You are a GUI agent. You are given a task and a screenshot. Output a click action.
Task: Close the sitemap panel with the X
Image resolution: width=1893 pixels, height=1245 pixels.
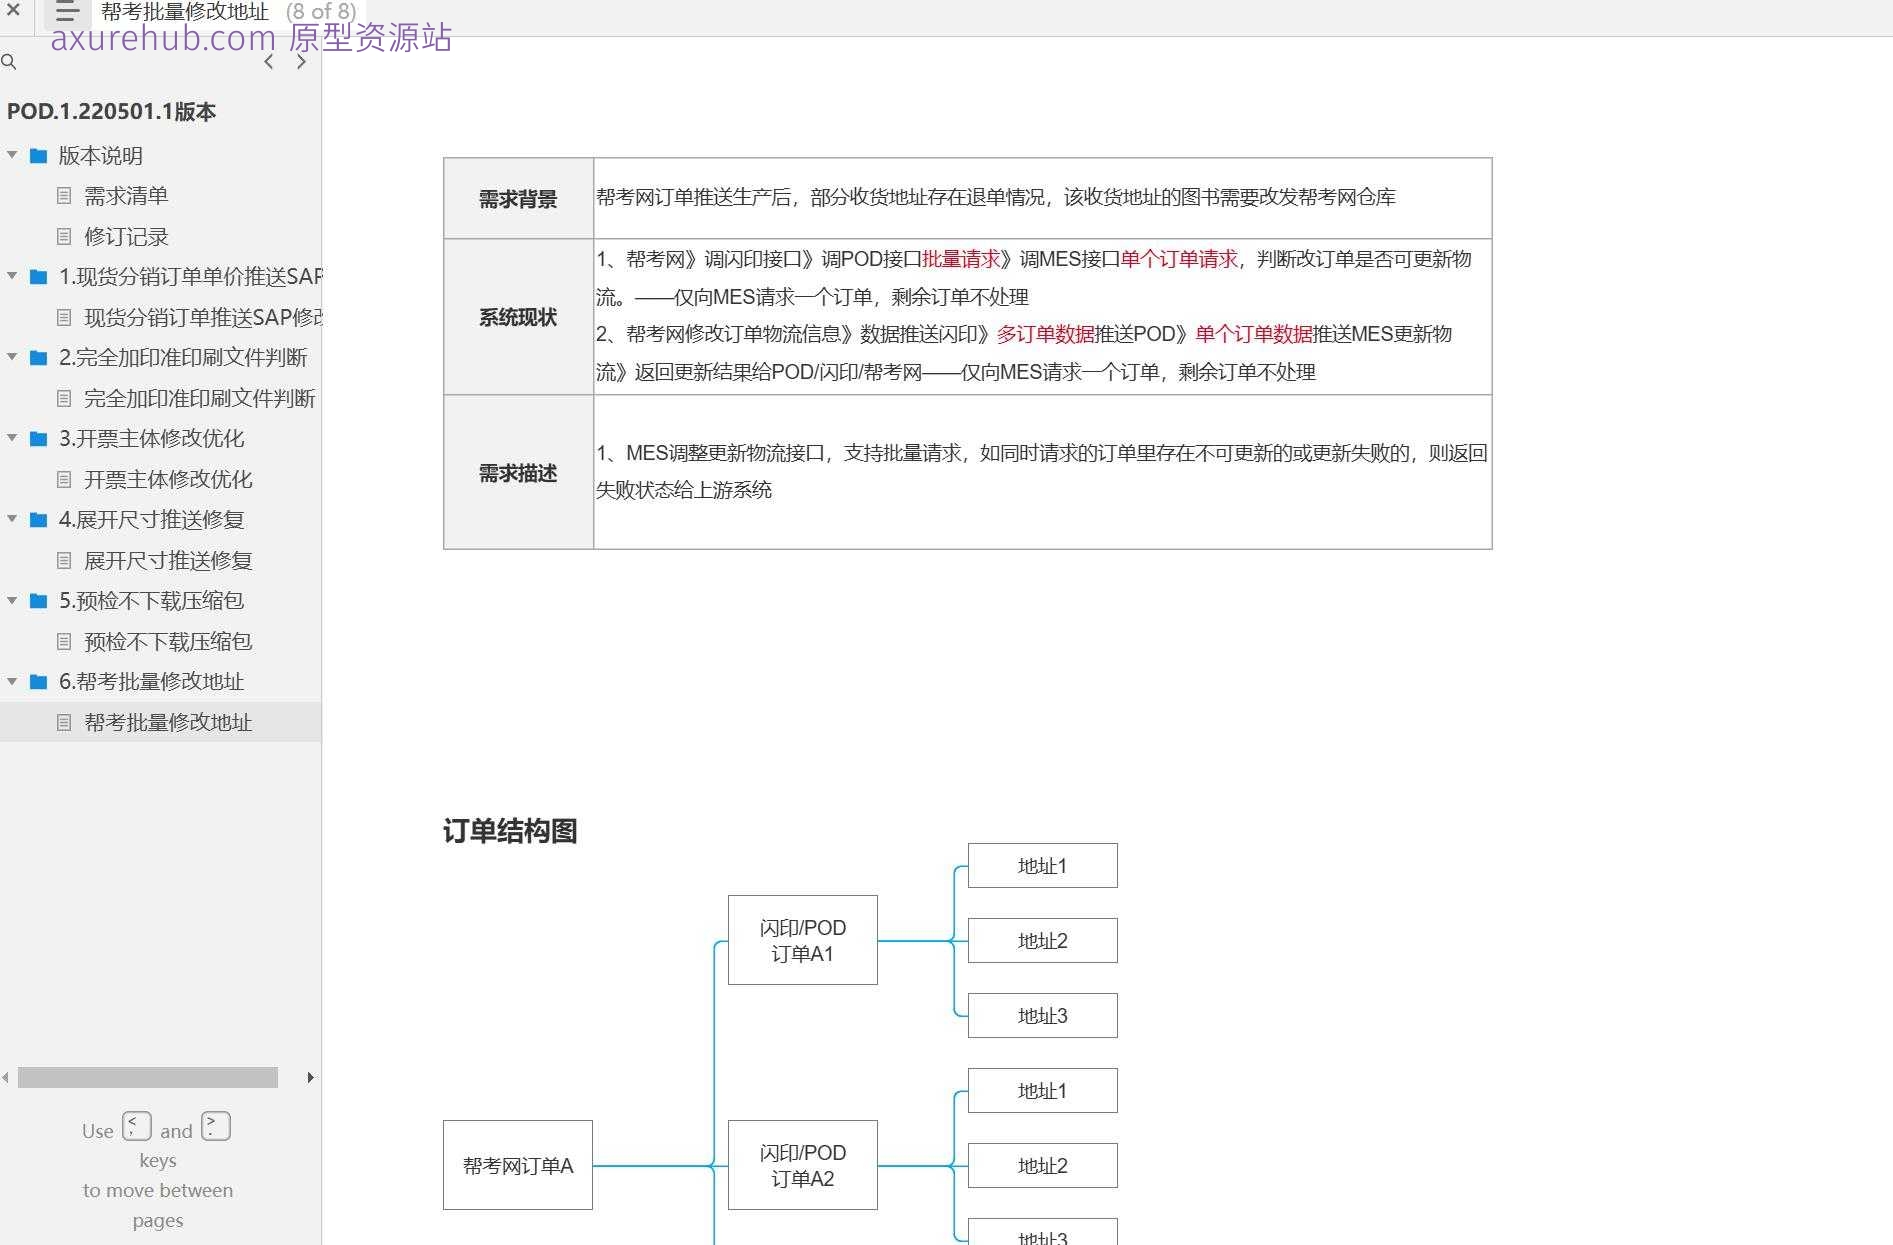tap(13, 9)
